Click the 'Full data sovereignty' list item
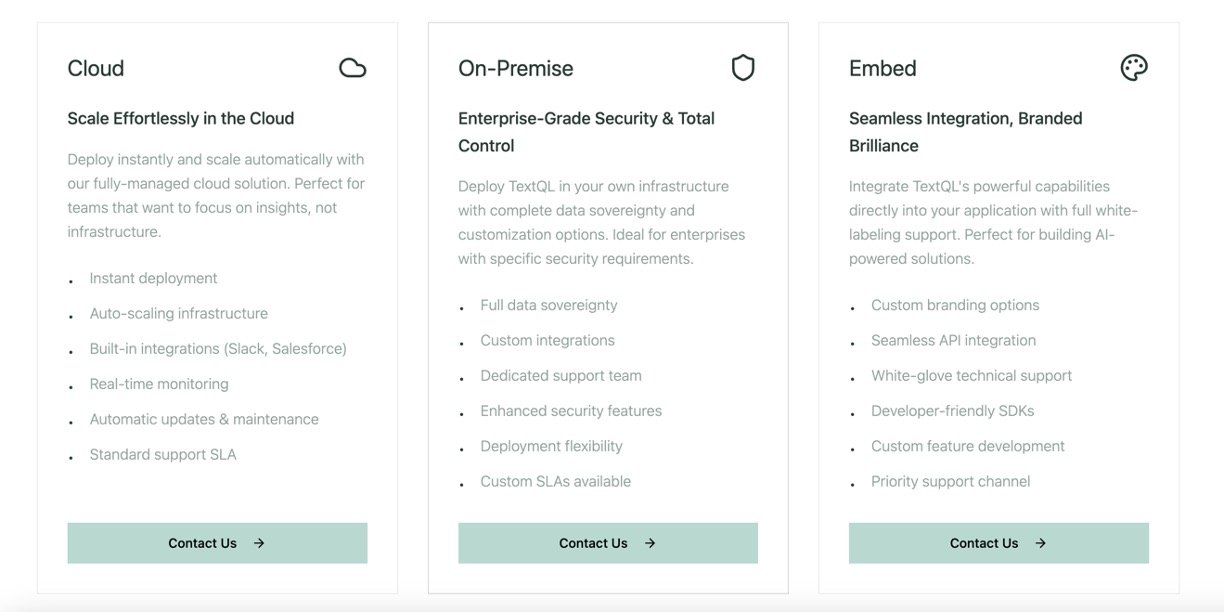This screenshot has height=612, width=1224. [x=549, y=305]
